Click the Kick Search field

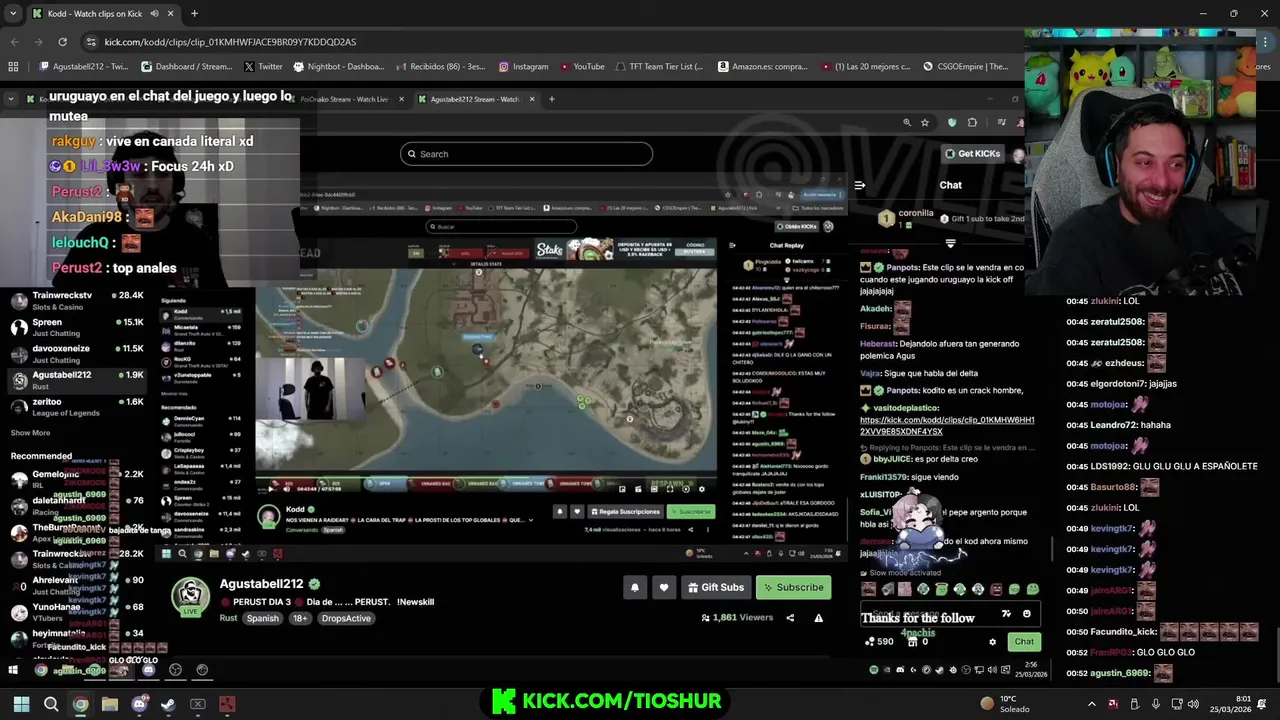pos(526,154)
